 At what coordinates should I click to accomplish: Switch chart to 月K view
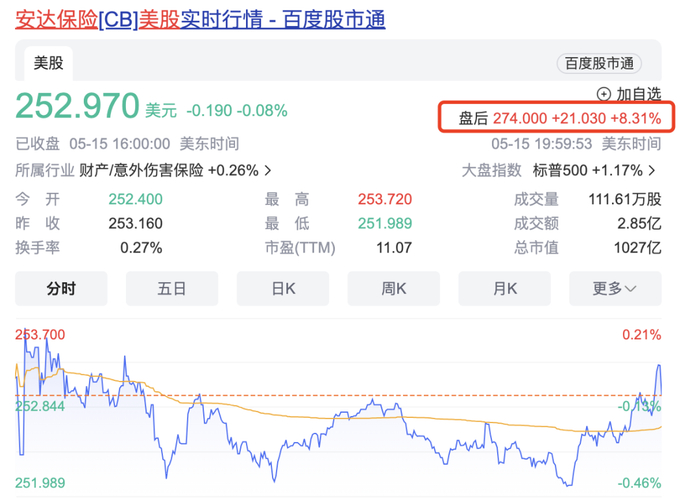pos(504,288)
